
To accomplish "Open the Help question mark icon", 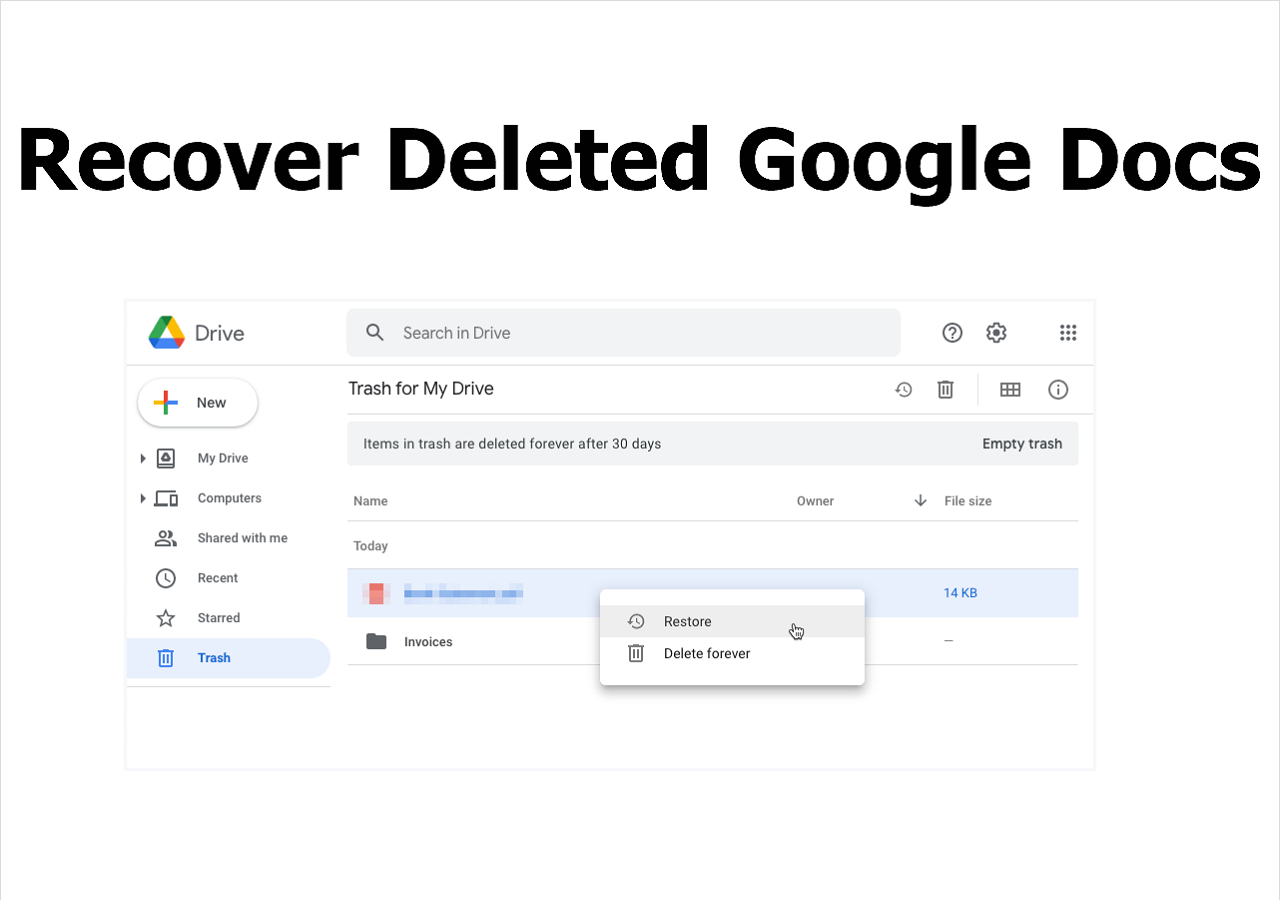I will coord(952,333).
